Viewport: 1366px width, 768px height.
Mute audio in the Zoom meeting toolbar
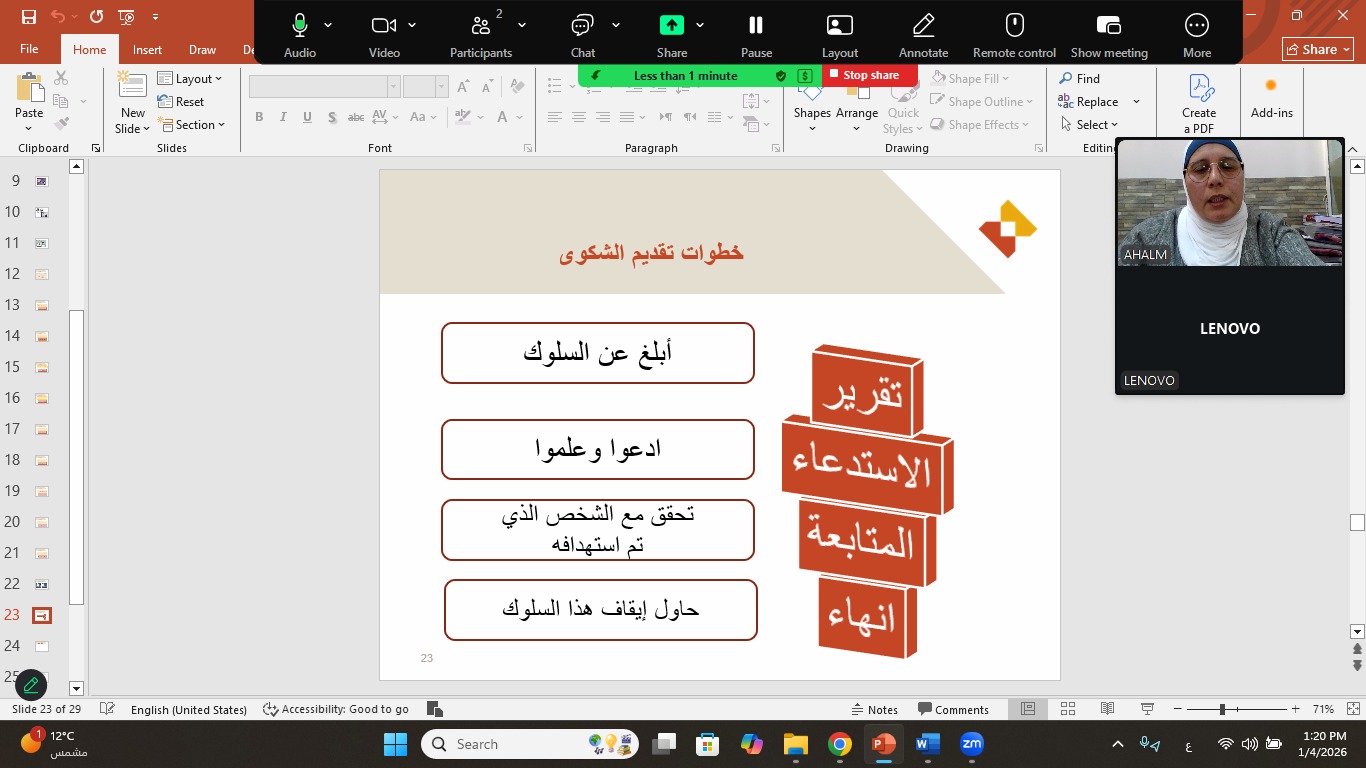pos(299,27)
